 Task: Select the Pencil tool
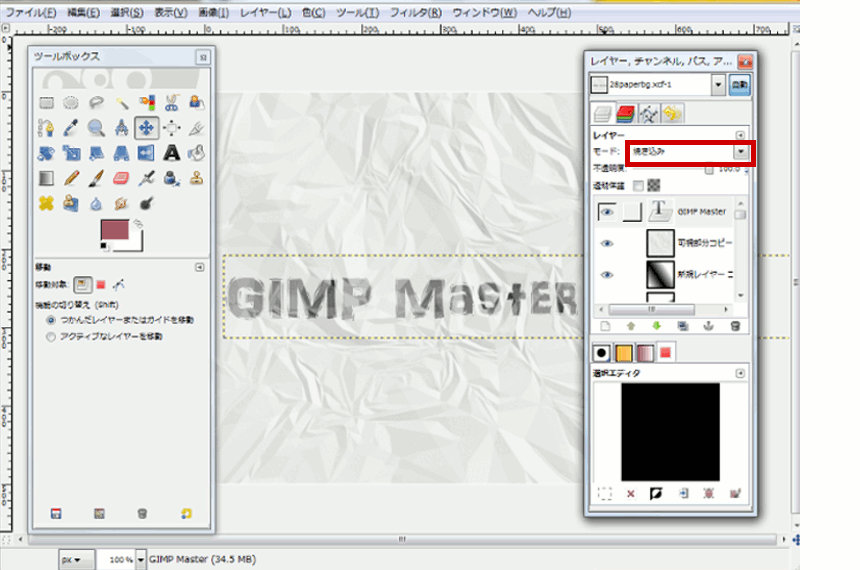[x=71, y=178]
